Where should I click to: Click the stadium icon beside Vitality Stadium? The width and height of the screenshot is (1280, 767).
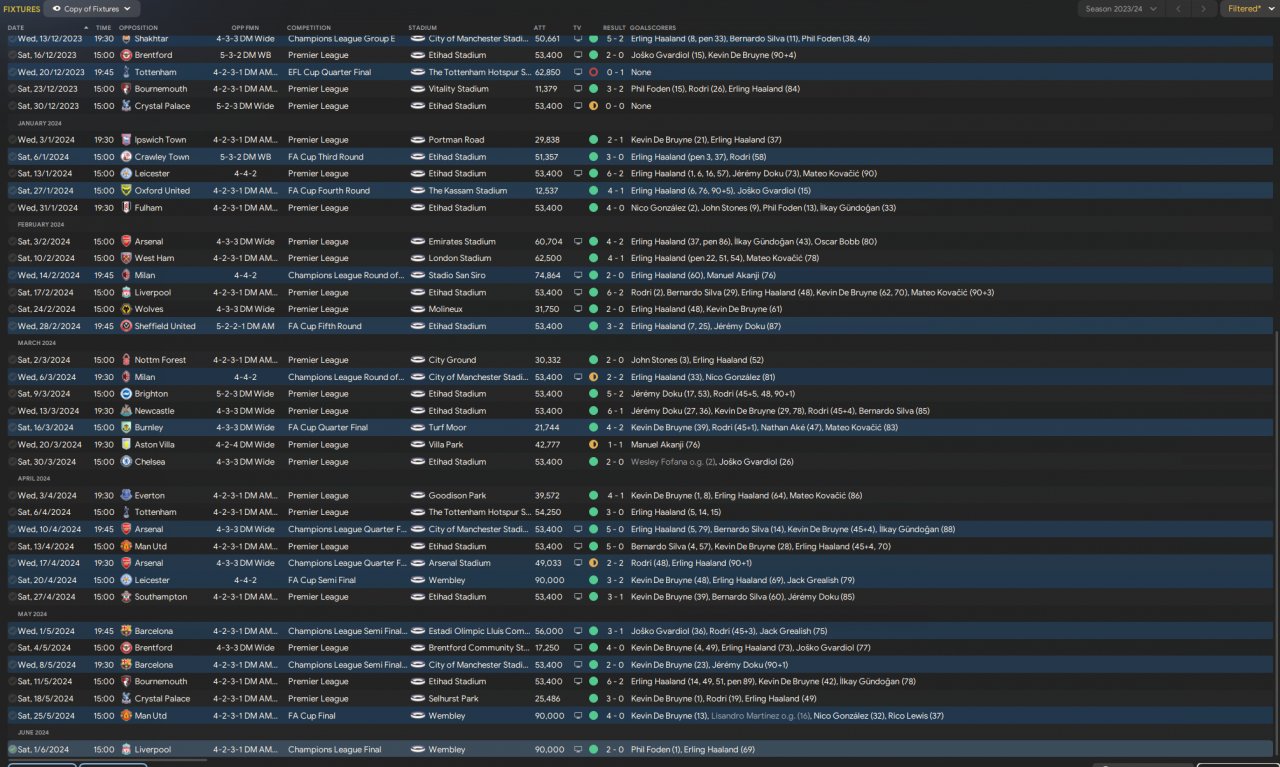point(418,89)
